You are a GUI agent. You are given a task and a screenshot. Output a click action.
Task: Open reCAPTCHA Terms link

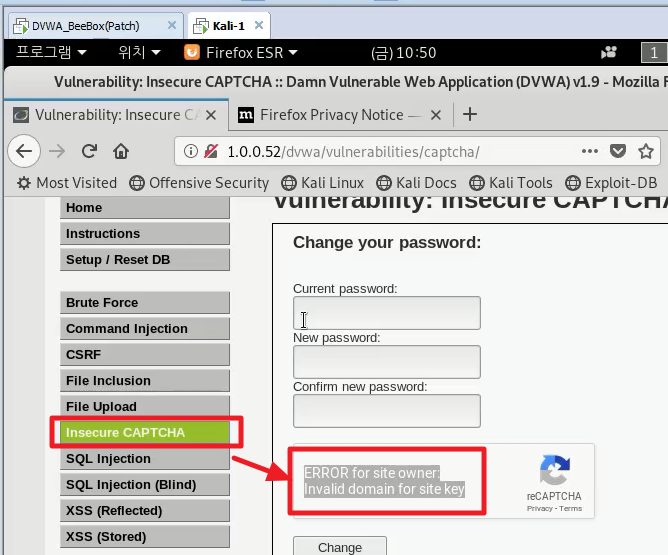570,508
